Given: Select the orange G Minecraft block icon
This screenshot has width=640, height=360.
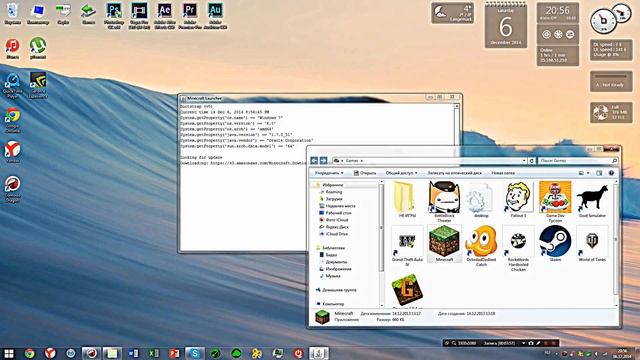Looking at the screenshot, I should (x=407, y=290).
